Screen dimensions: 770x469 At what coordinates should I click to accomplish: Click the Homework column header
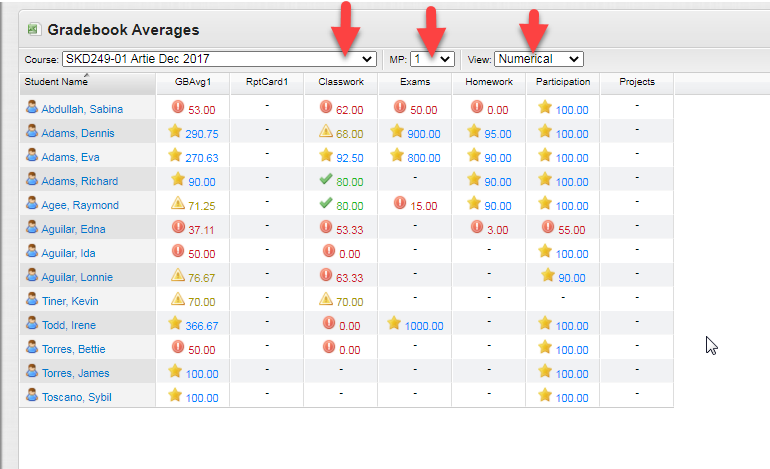pos(489,82)
